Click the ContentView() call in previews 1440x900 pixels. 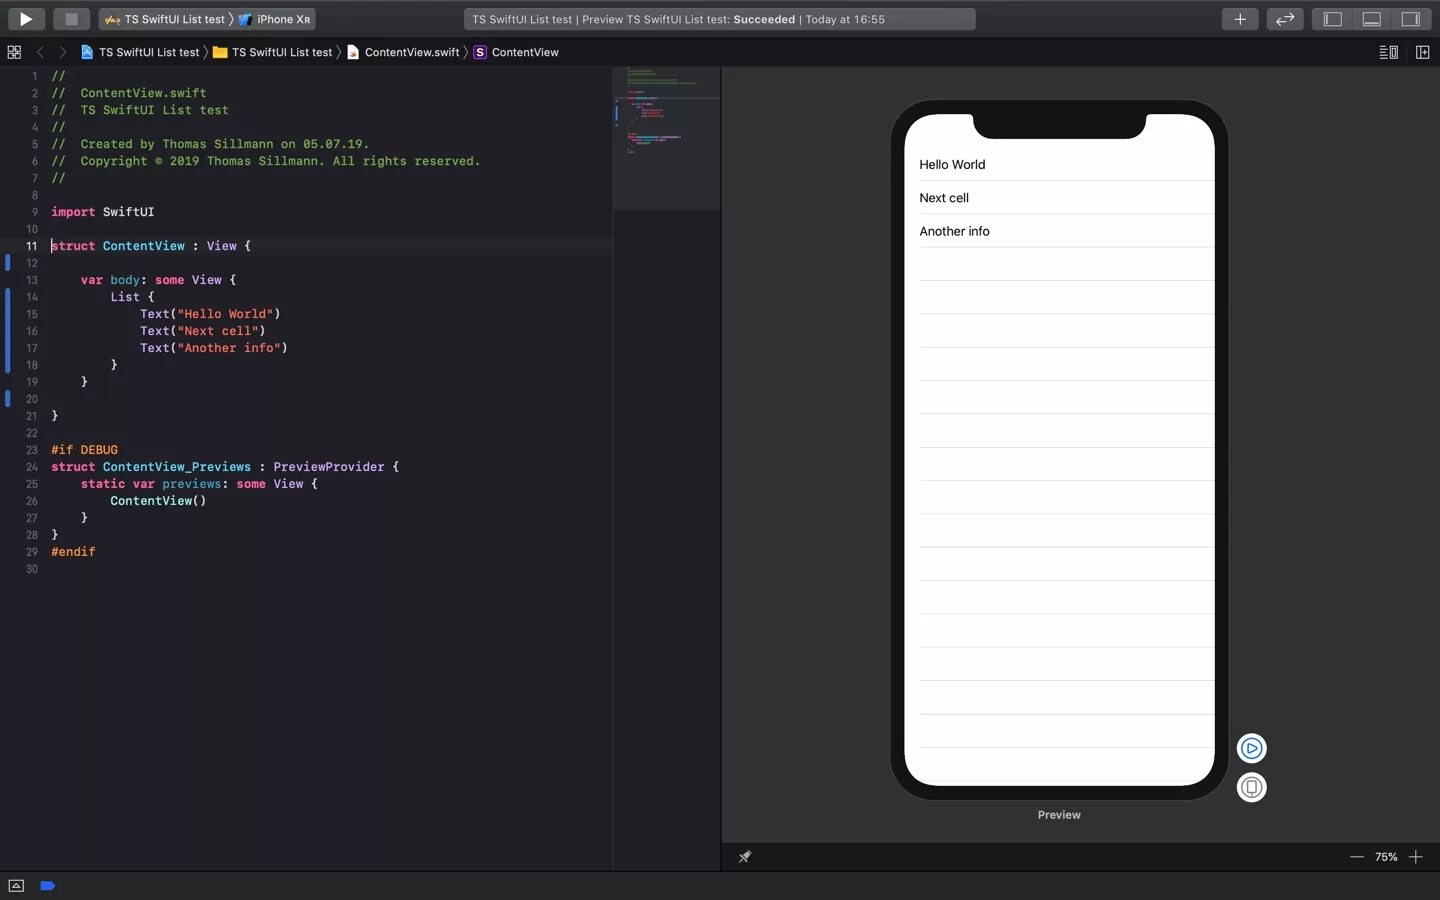(158, 501)
